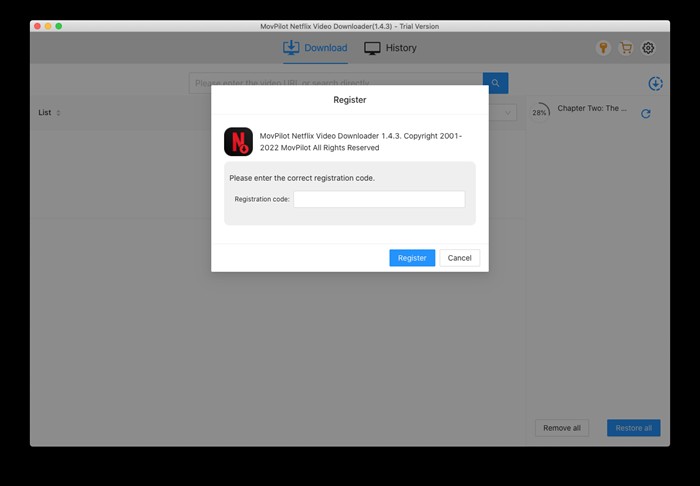This screenshot has height=486, width=700.
Task: Click the key registration icon
Action: pos(603,48)
